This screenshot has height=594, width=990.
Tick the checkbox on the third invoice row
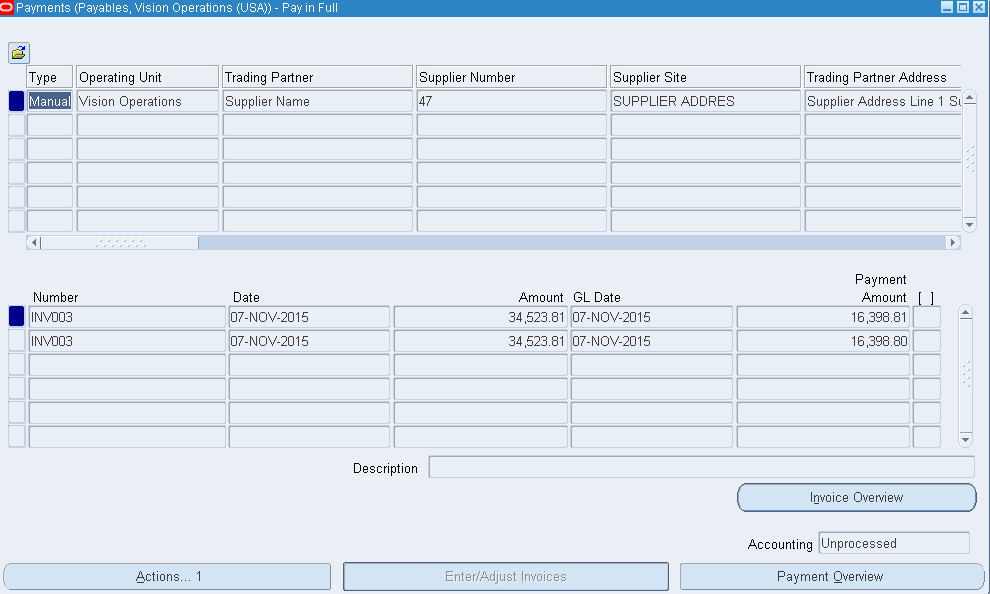[926, 365]
